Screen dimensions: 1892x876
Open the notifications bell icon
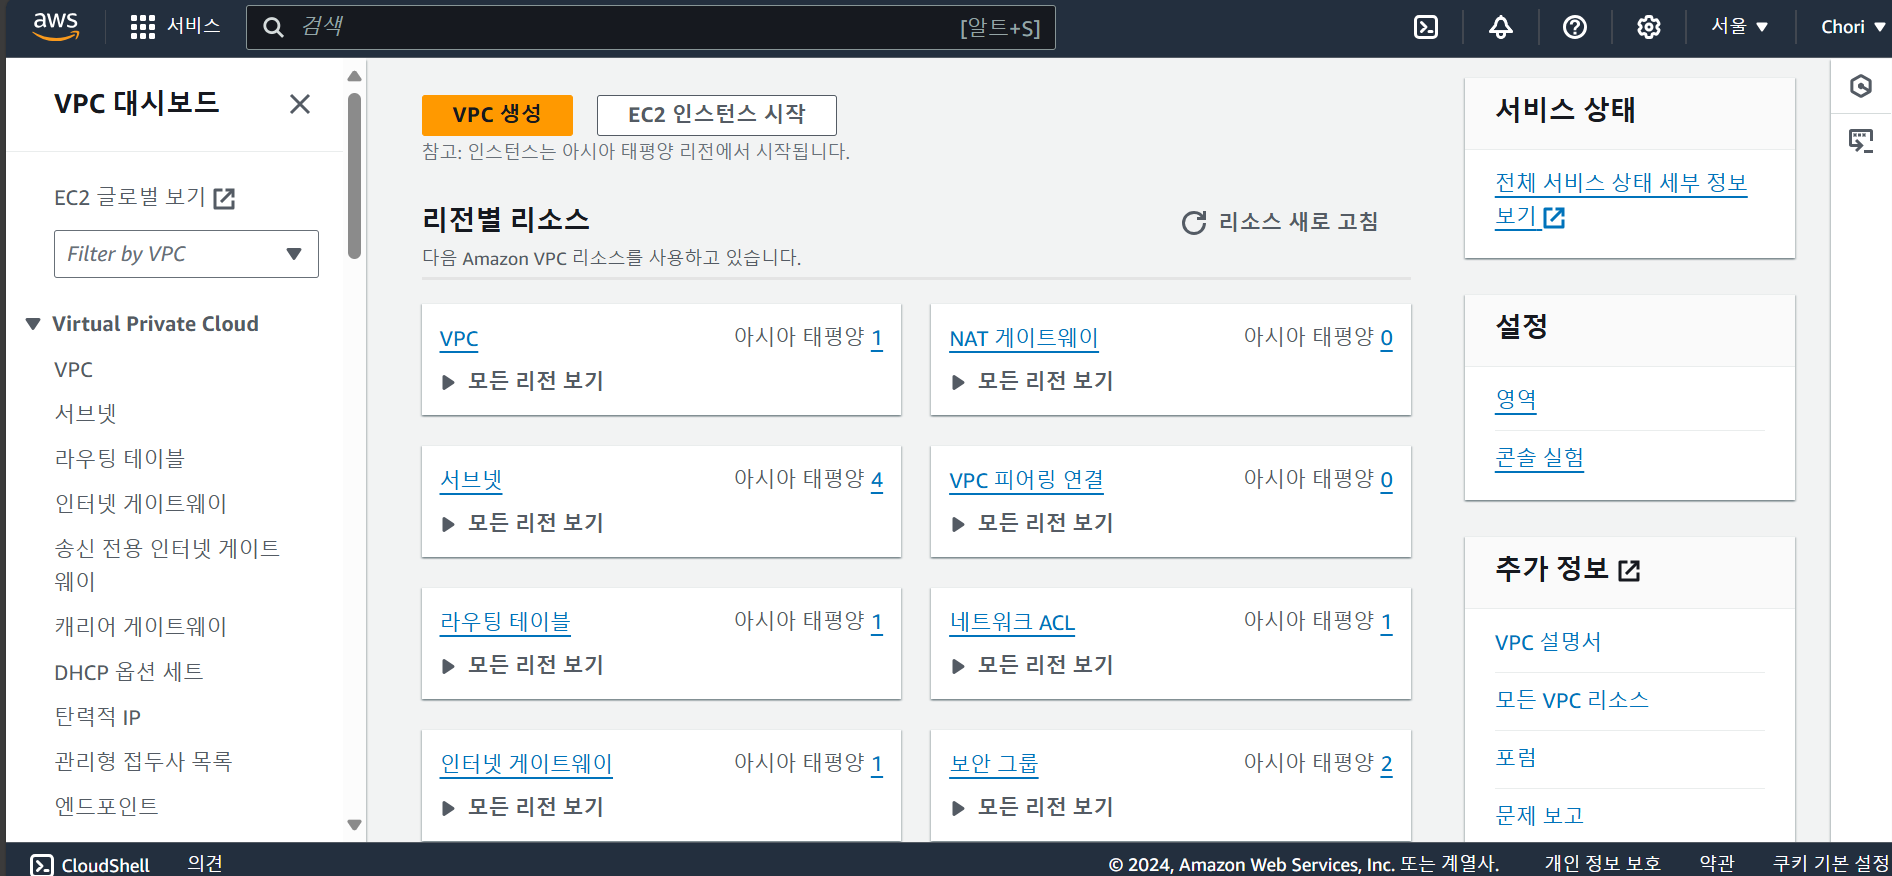point(1500,27)
